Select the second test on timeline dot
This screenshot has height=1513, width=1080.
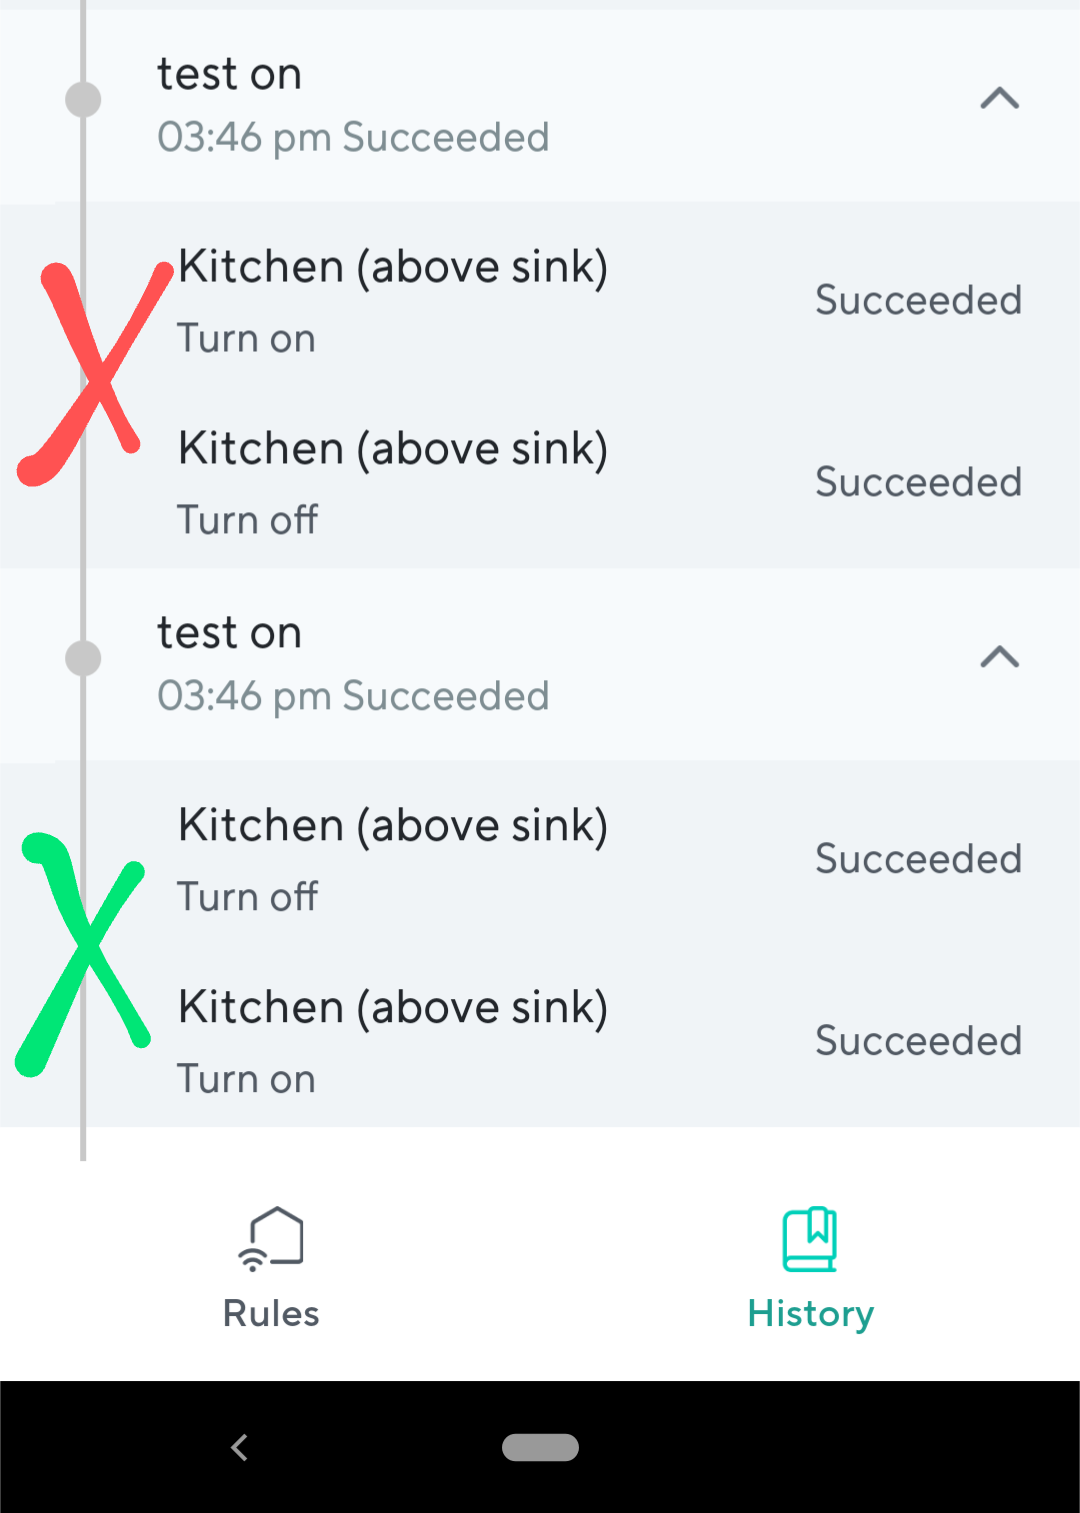pos(83,658)
